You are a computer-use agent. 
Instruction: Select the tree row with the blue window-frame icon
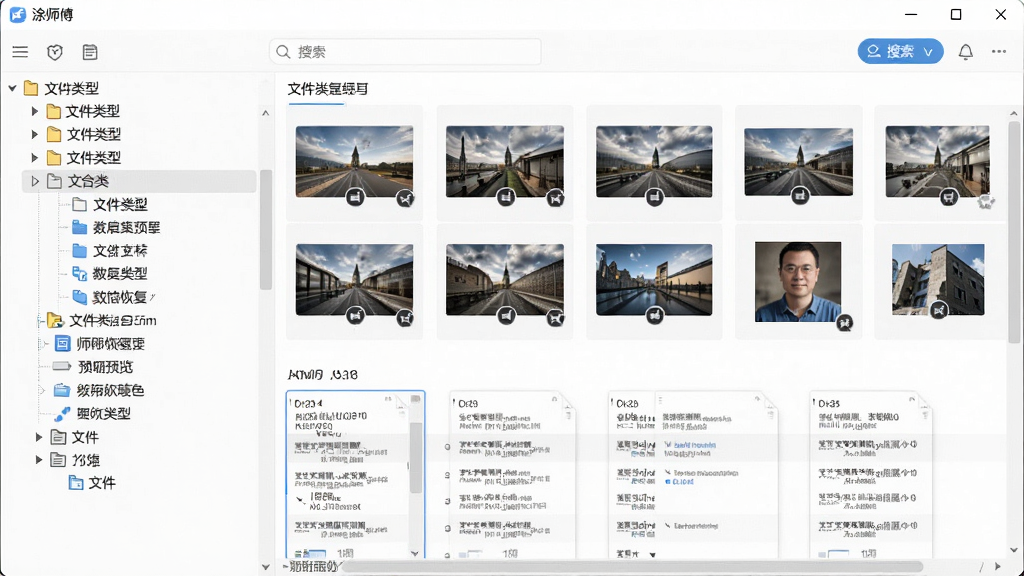click(x=99, y=344)
